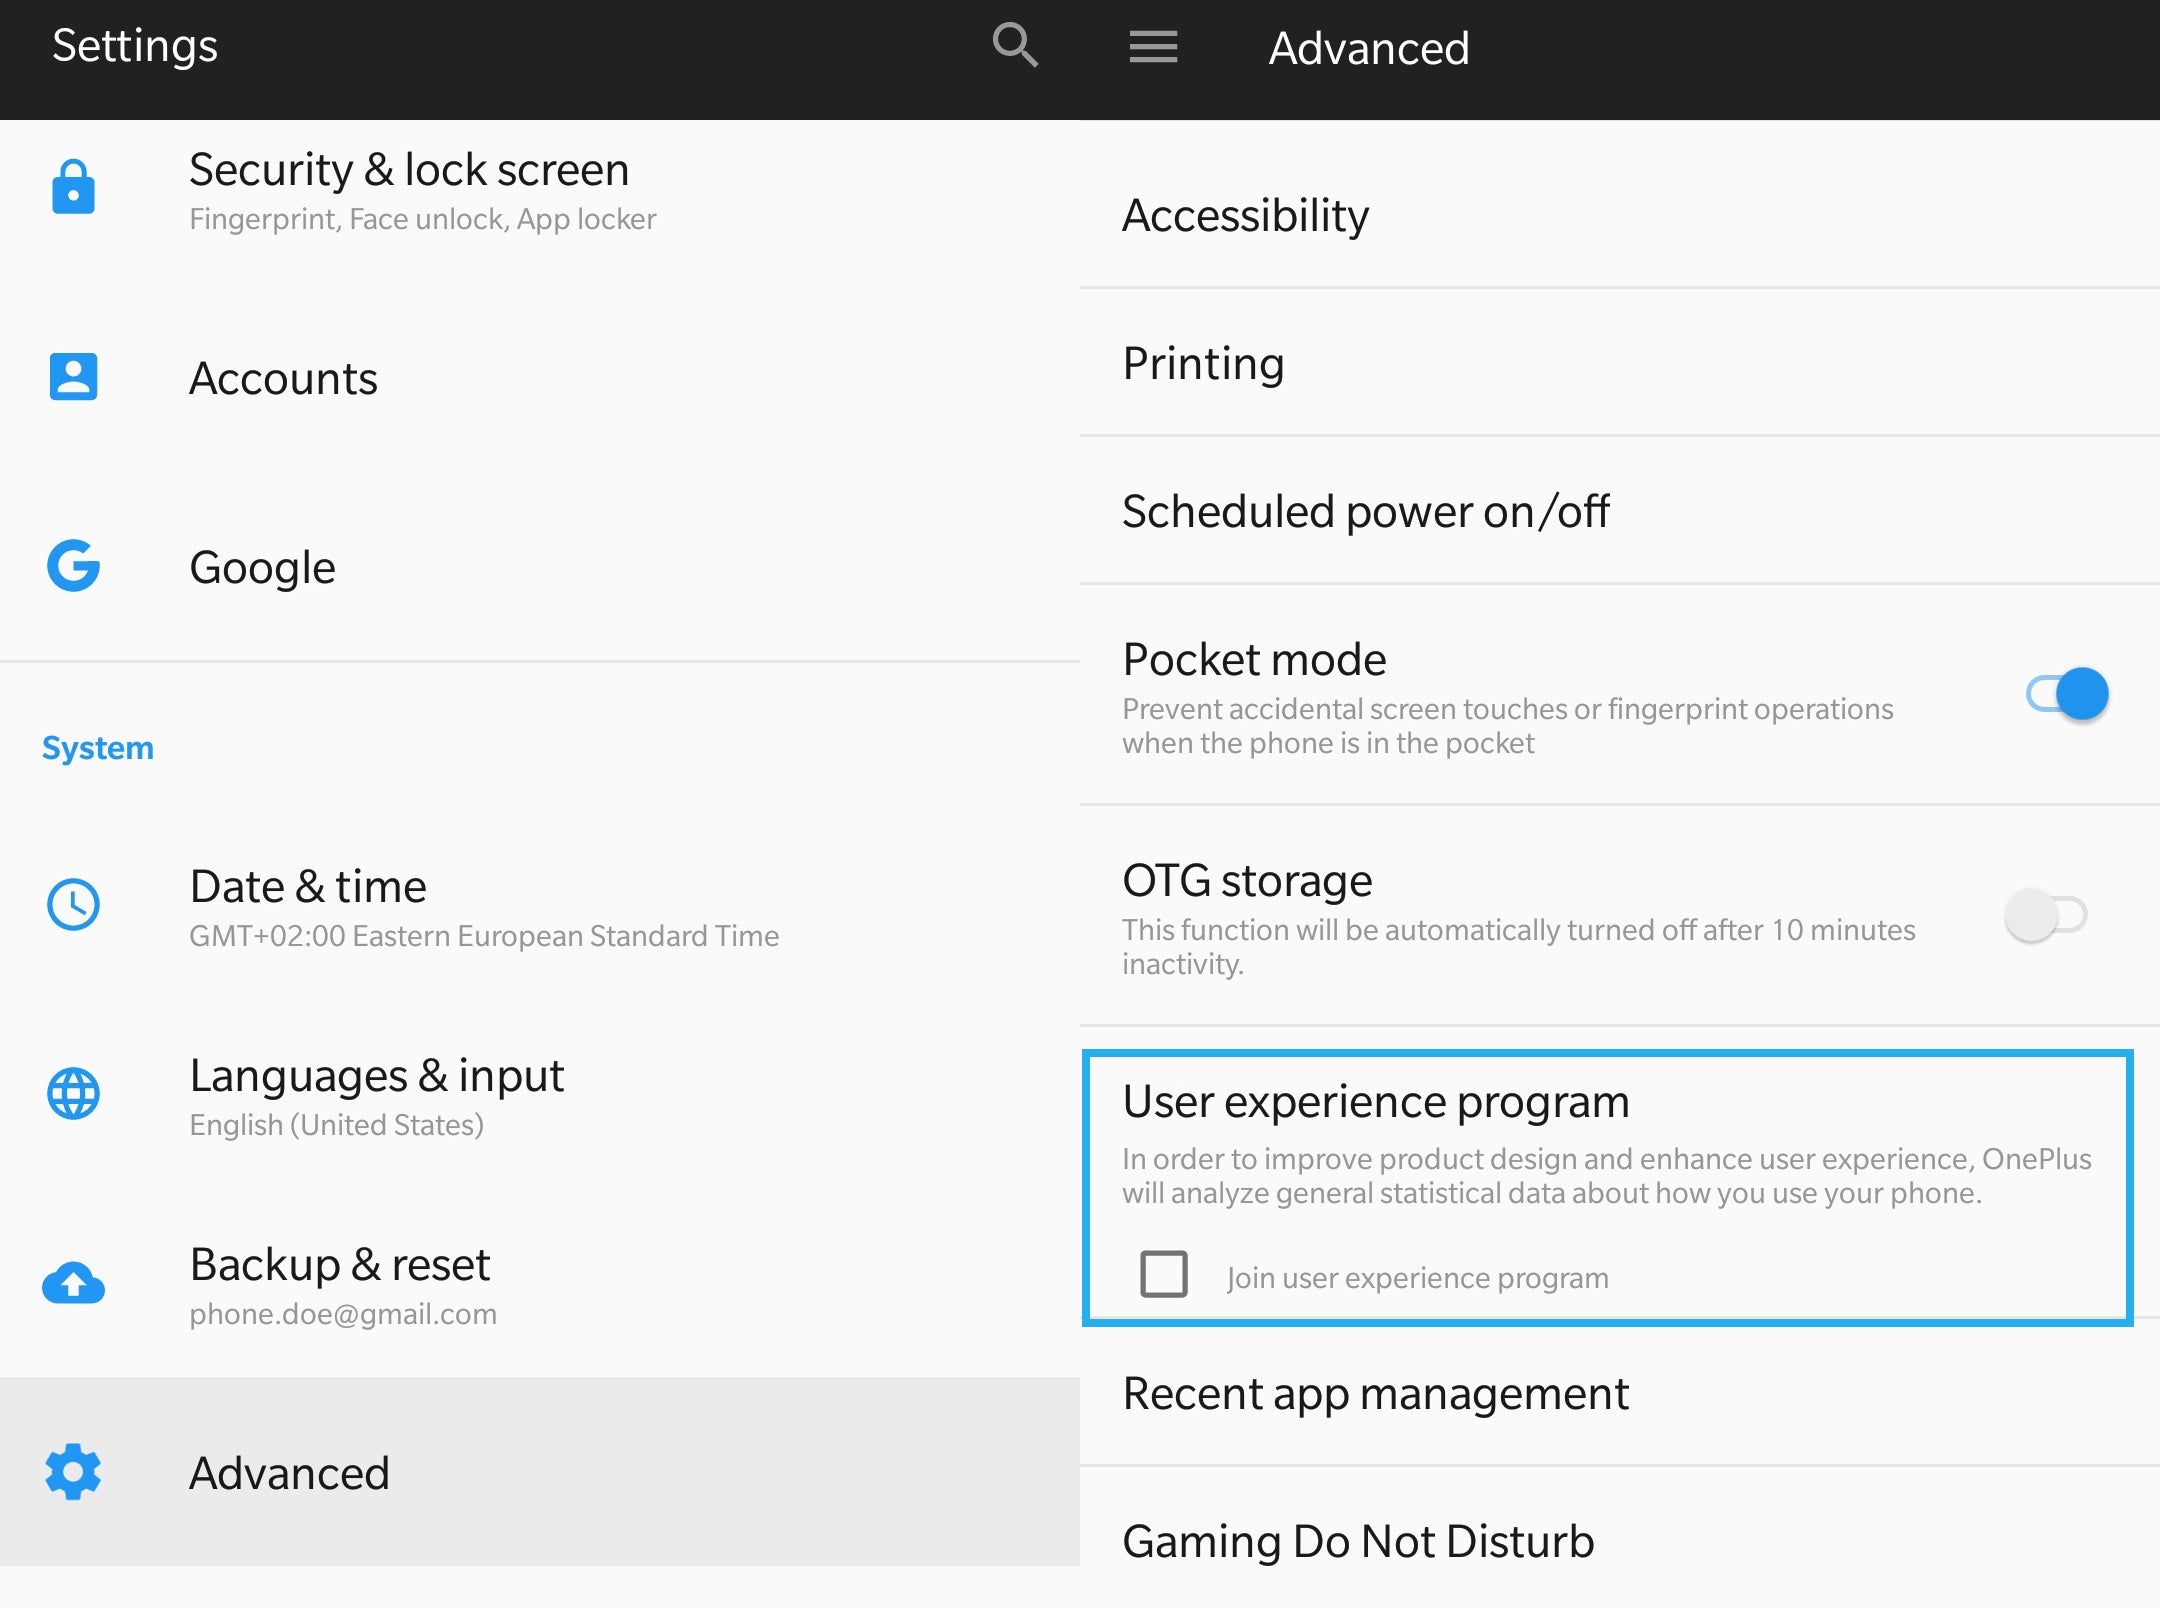
Task: Tap the globe icon for Languages
Action: [x=73, y=1093]
